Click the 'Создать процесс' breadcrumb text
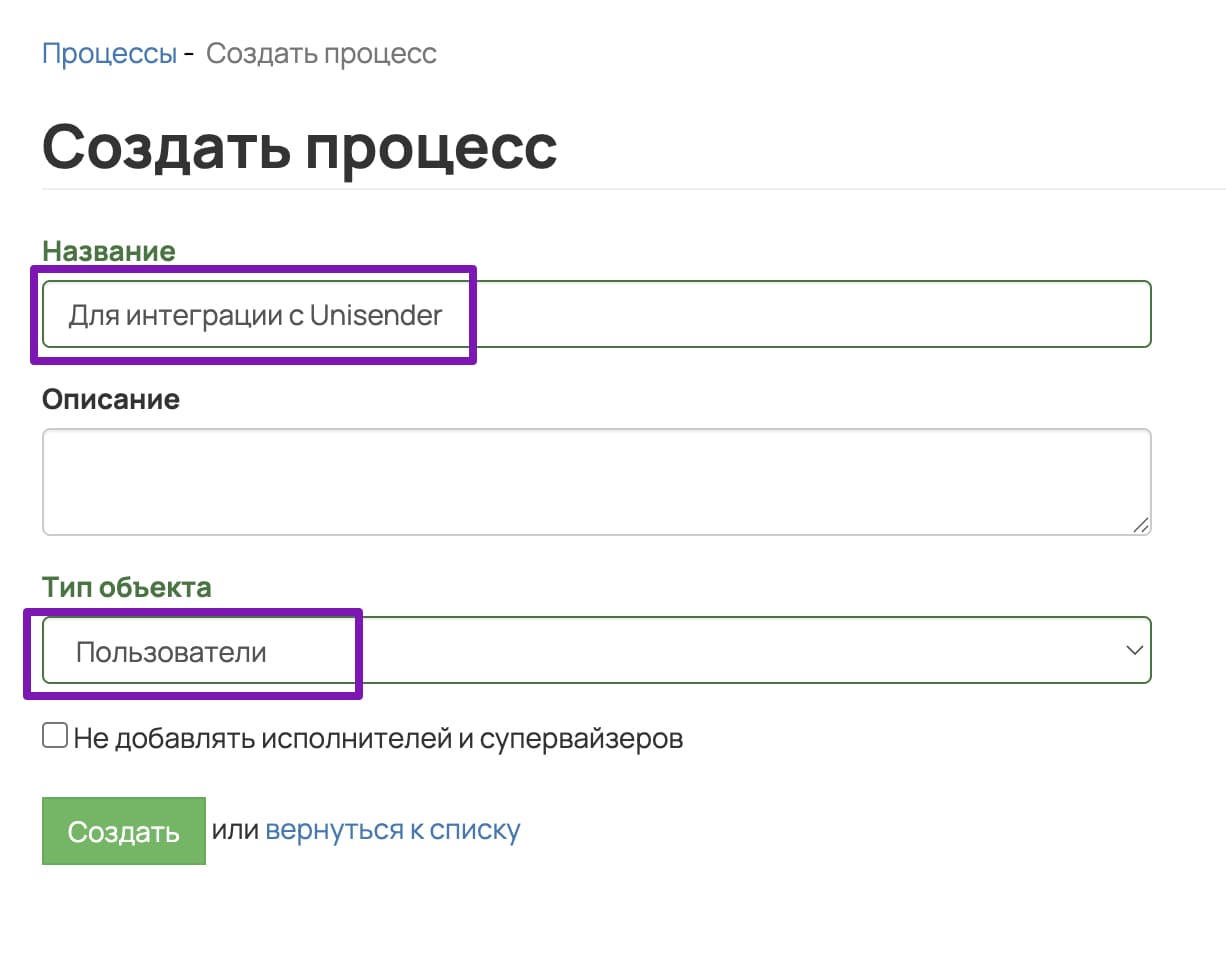Viewport: 1226px width, 974px height. point(322,53)
